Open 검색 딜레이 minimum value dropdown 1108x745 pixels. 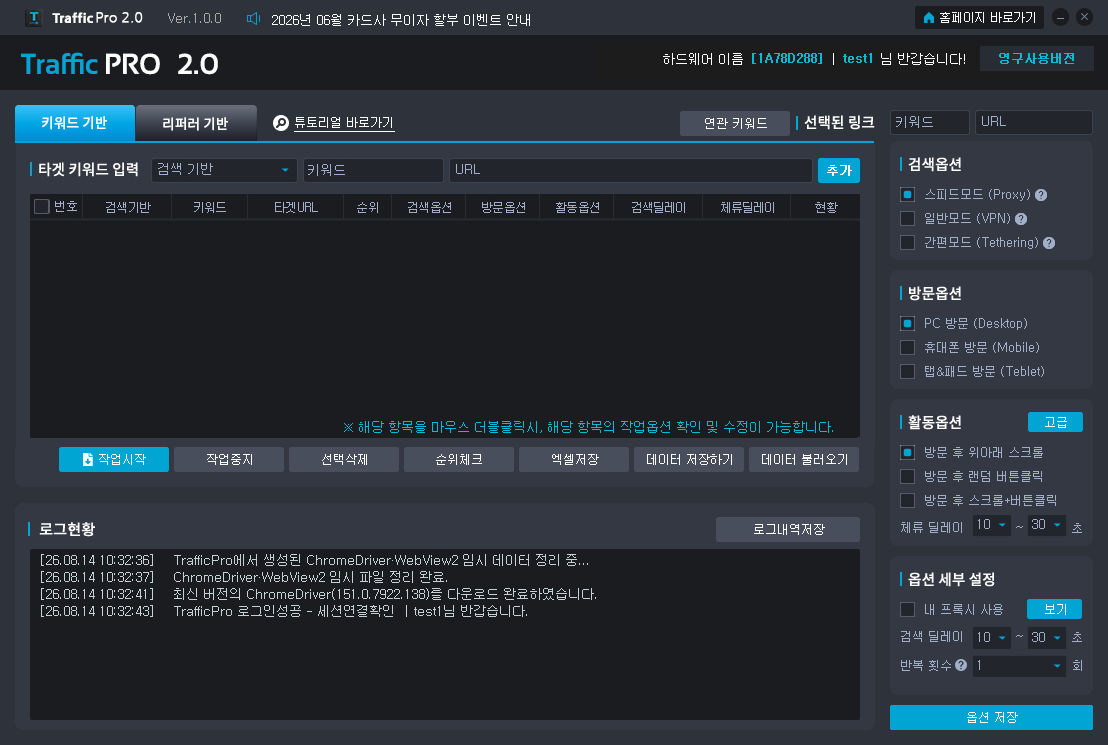pos(991,638)
